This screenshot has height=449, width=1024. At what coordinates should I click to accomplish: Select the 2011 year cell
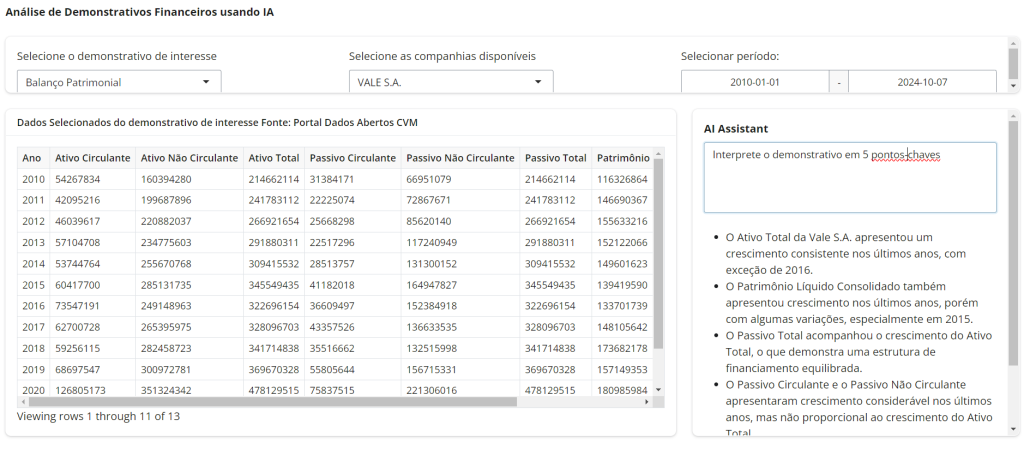tap(31, 200)
